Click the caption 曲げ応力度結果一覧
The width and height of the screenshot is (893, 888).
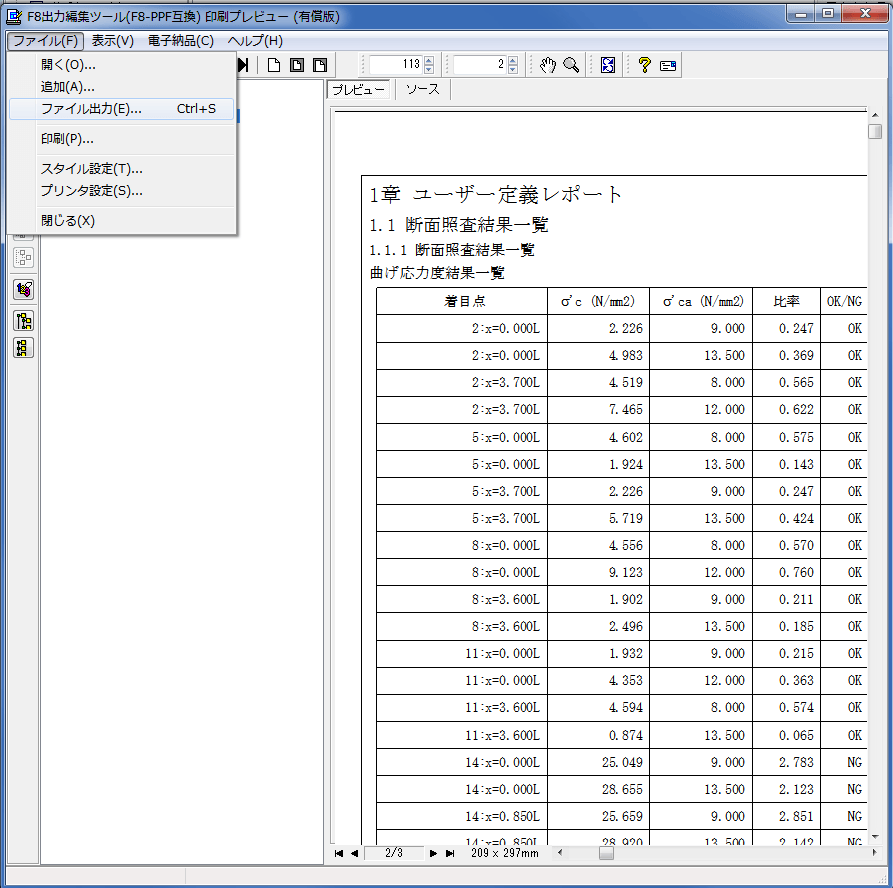437,273
